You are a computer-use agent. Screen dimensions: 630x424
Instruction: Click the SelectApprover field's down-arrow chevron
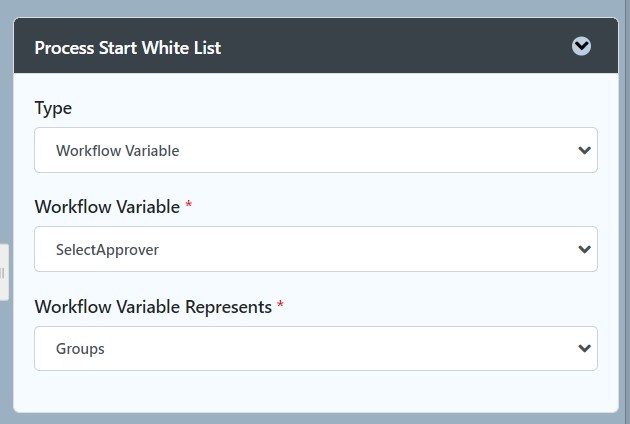584,249
